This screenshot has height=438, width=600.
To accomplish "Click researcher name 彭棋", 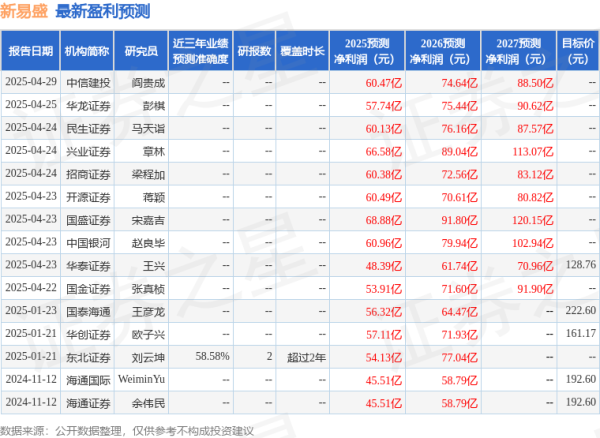I will point(154,106).
